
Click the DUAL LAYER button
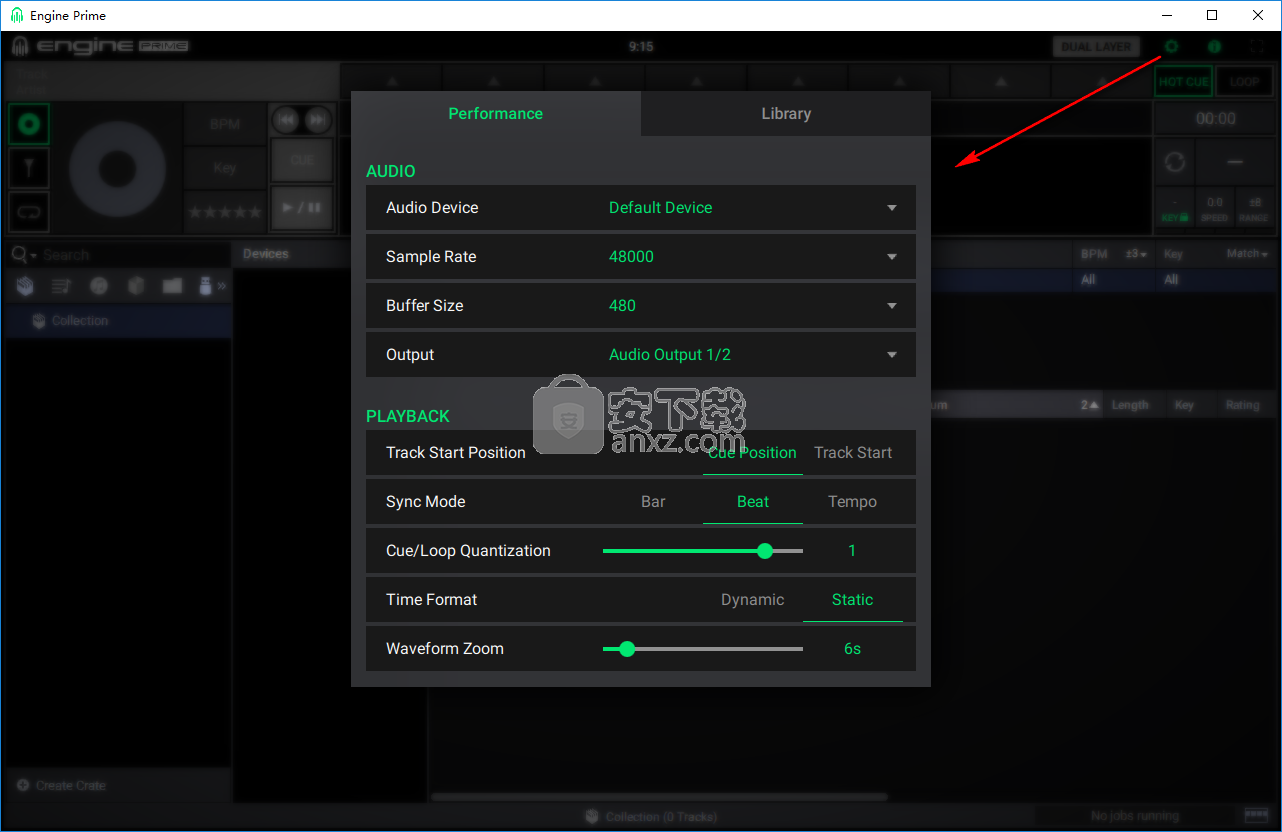point(1097,47)
